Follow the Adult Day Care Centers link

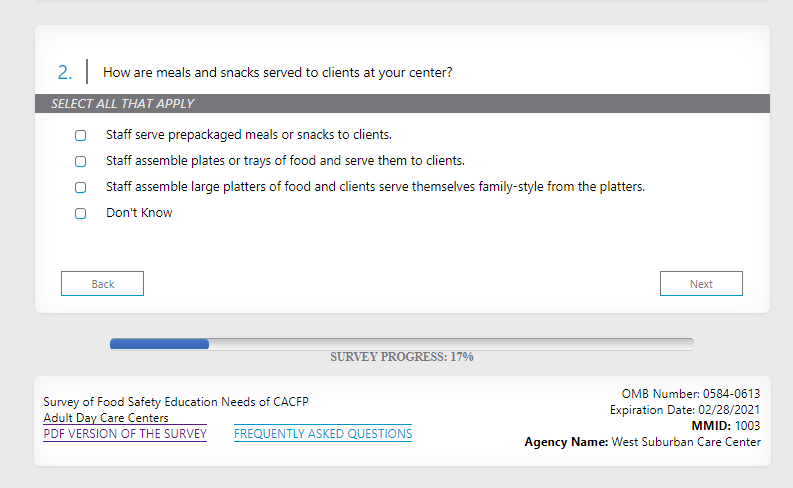point(106,418)
